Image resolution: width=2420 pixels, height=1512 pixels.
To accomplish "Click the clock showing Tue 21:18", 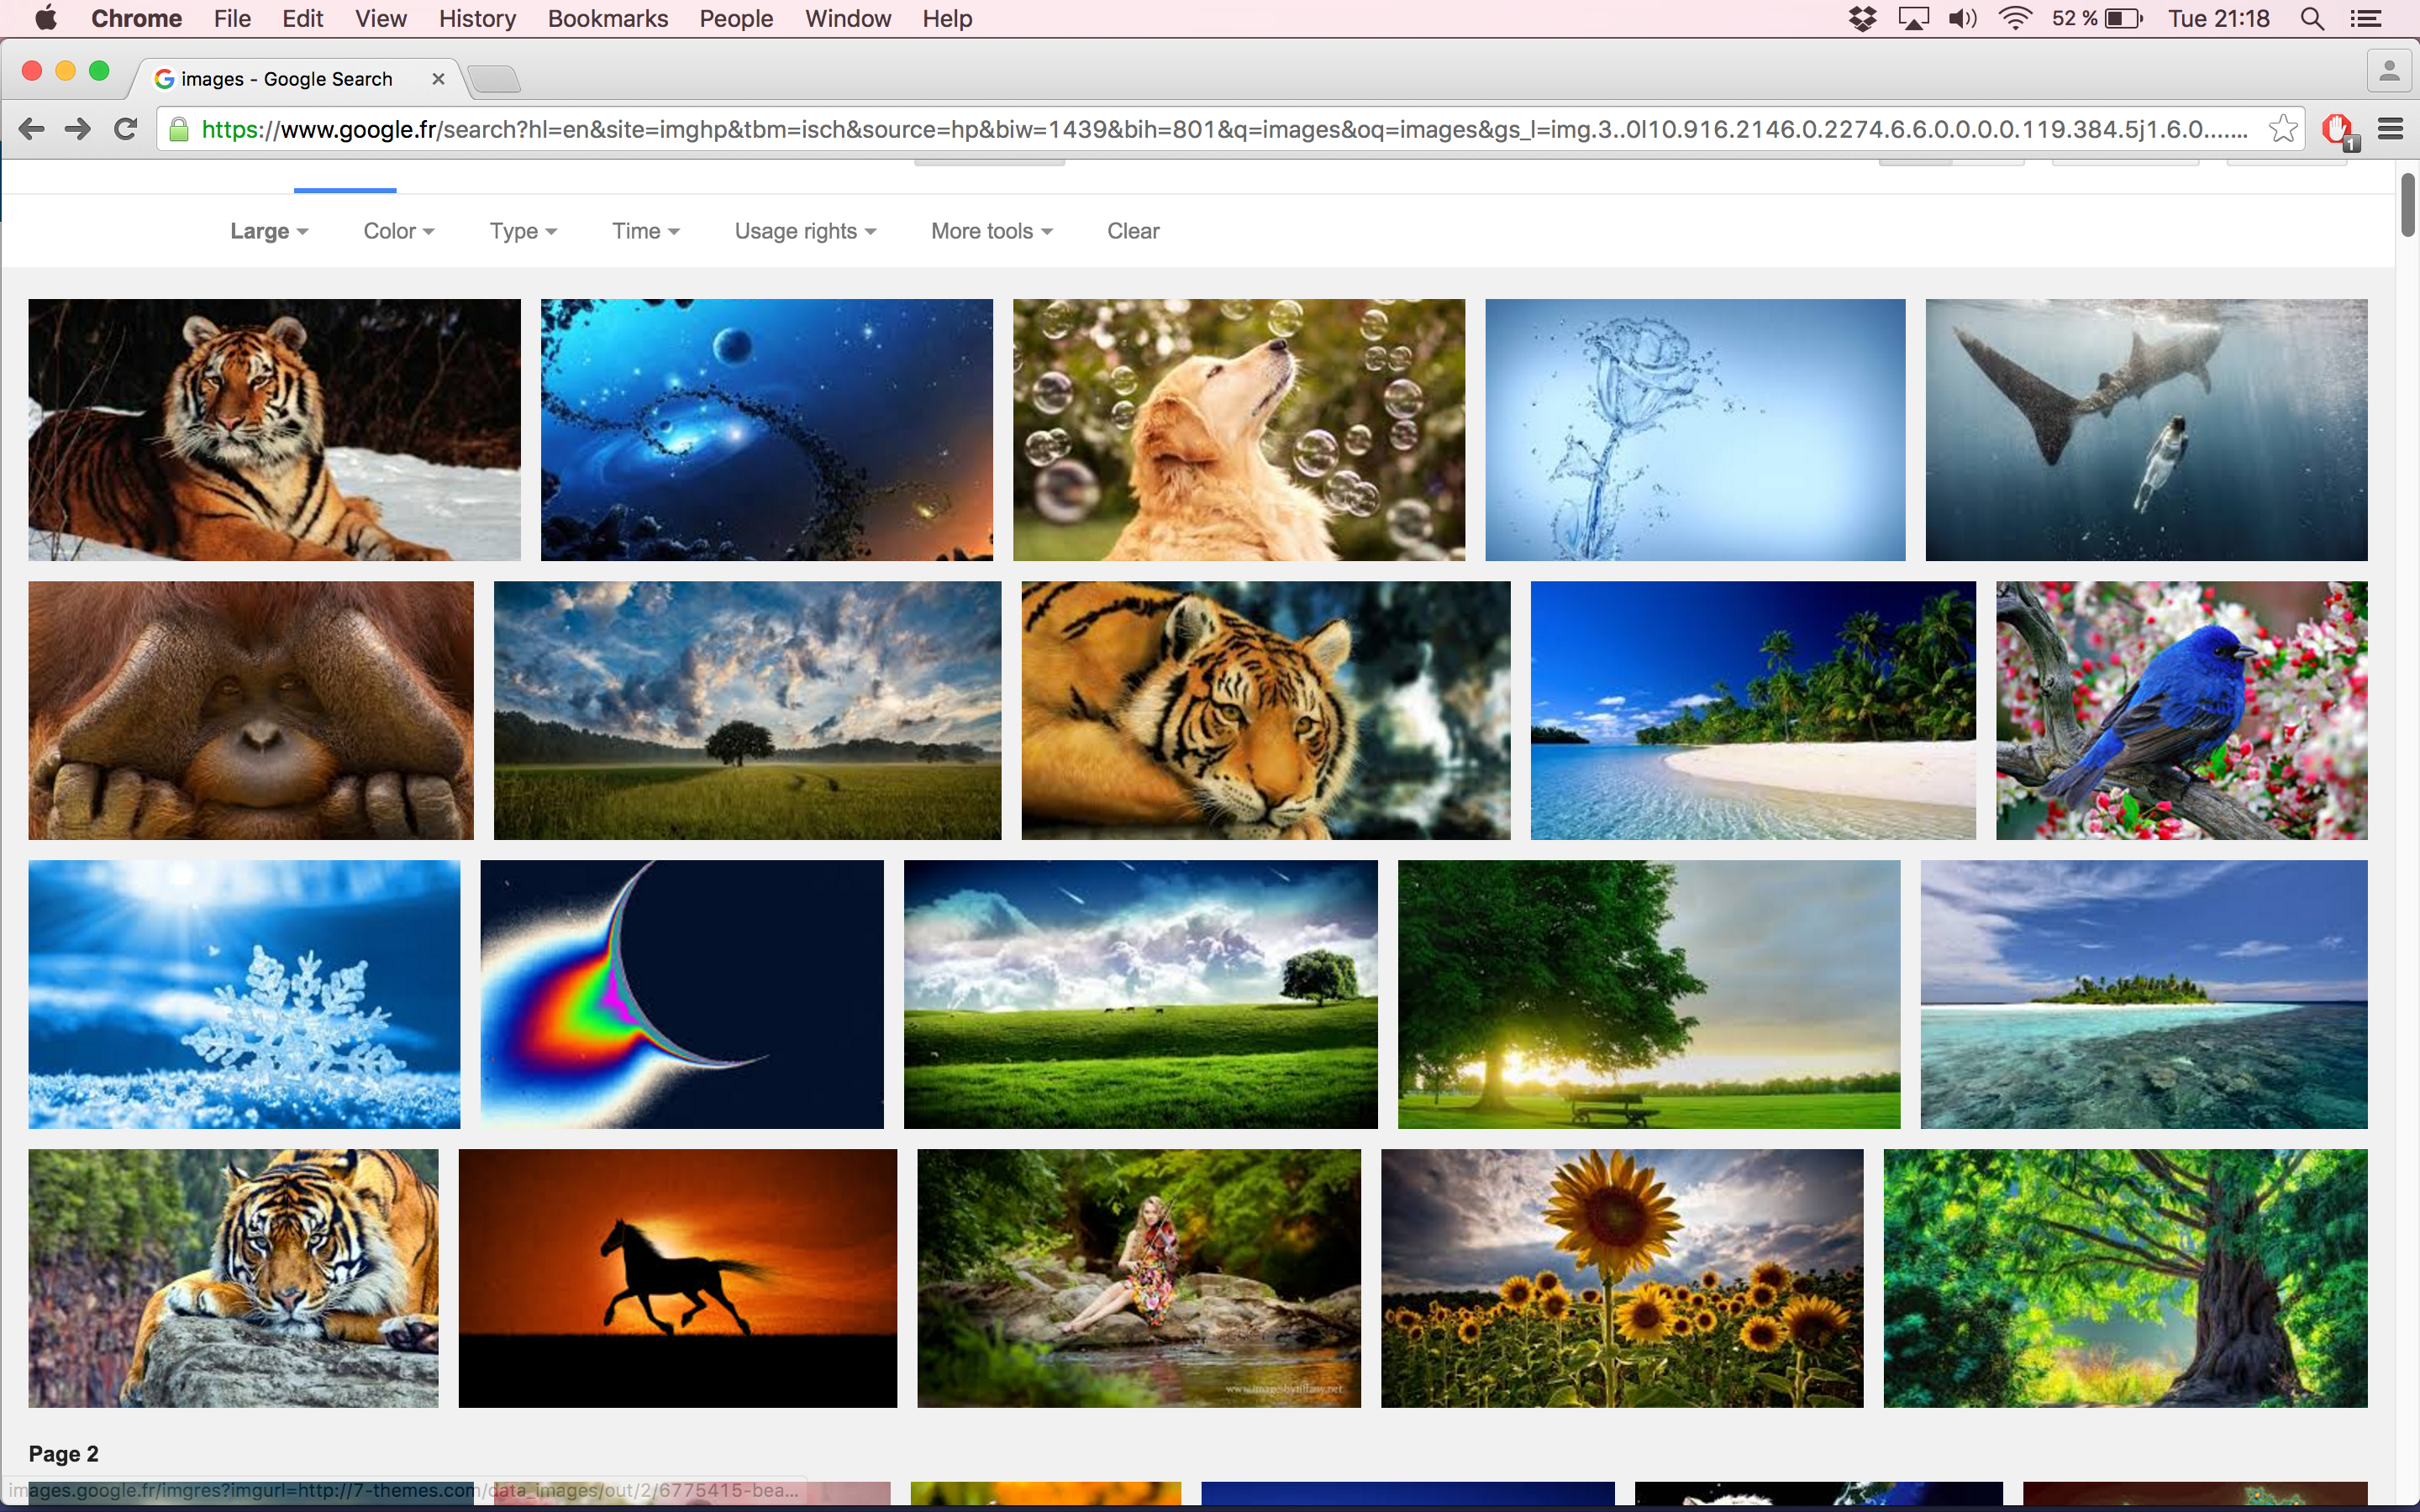I will point(2219,19).
